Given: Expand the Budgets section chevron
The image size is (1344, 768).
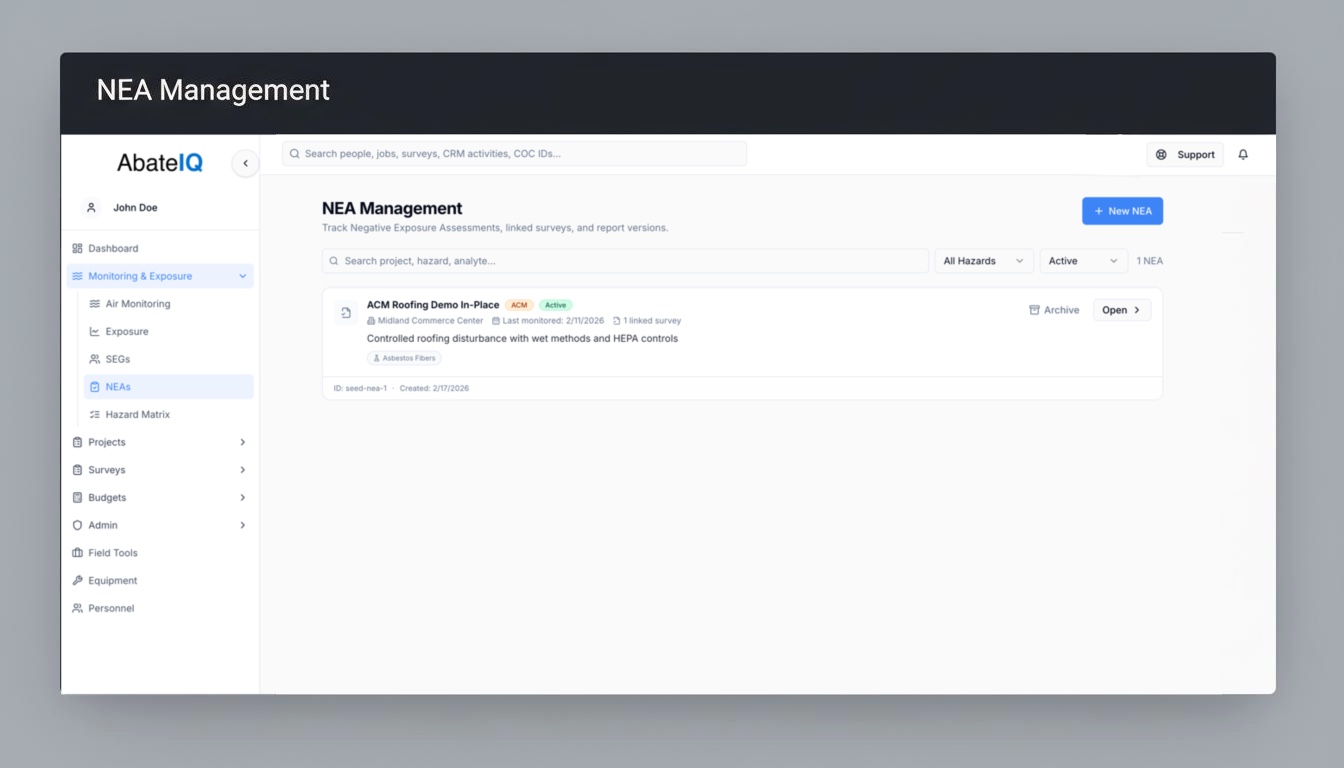Looking at the screenshot, I should pos(242,497).
